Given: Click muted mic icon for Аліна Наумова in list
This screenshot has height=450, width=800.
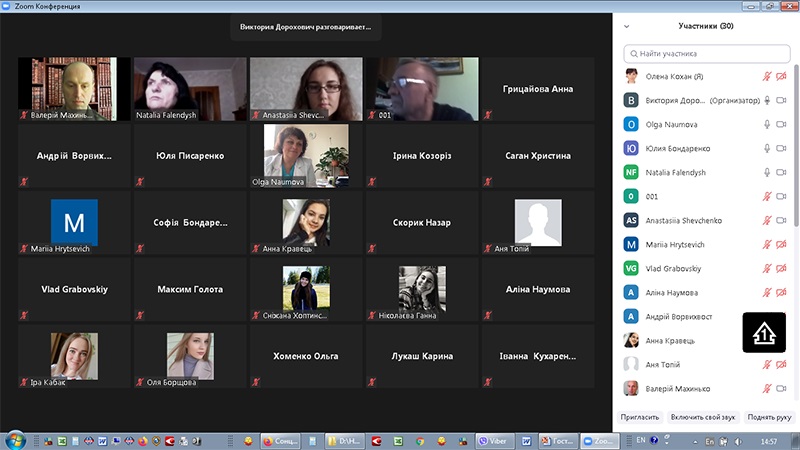Looking at the screenshot, I should click(767, 292).
